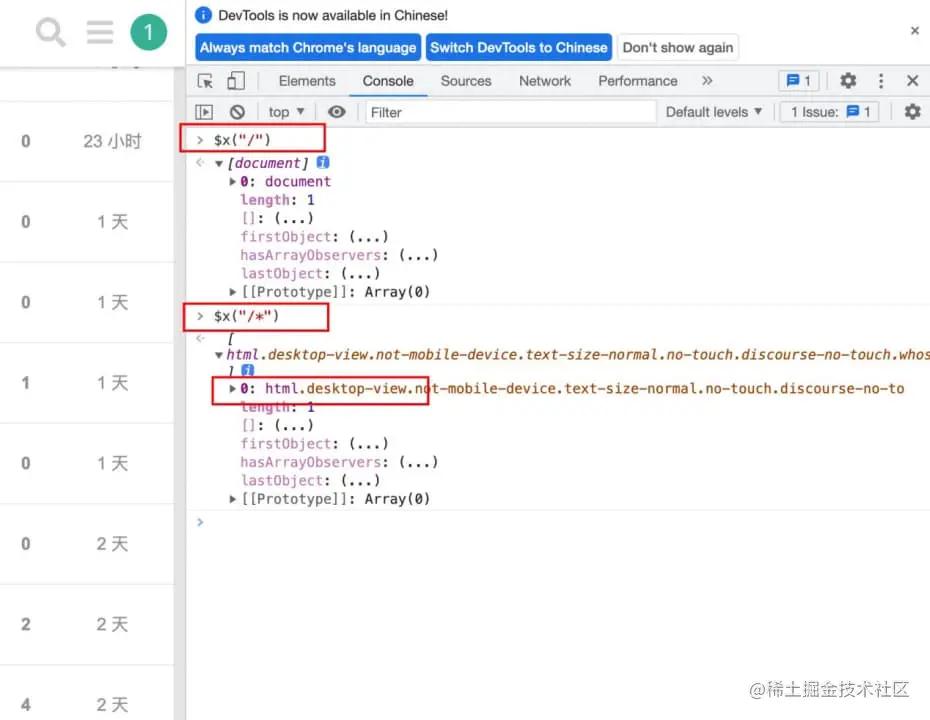930x720 pixels.
Task: Switch to the Network tab
Action: pyautogui.click(x=544, y=80)
